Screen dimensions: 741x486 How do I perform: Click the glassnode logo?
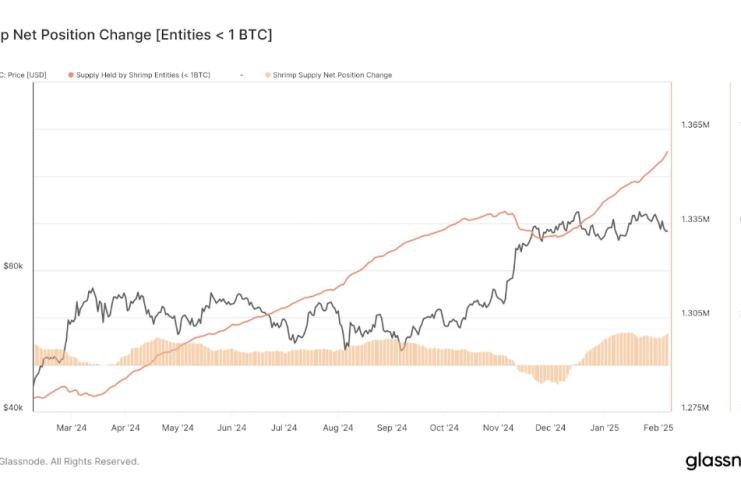point(712,460)
